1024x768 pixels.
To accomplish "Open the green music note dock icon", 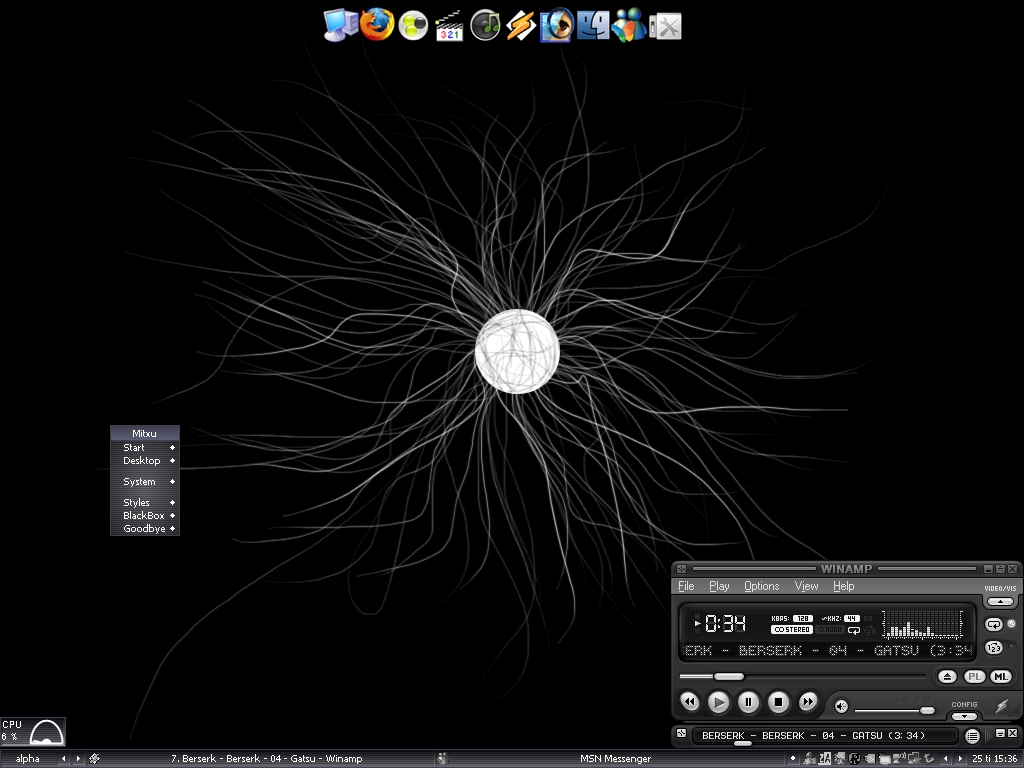I will coord(485,25).
